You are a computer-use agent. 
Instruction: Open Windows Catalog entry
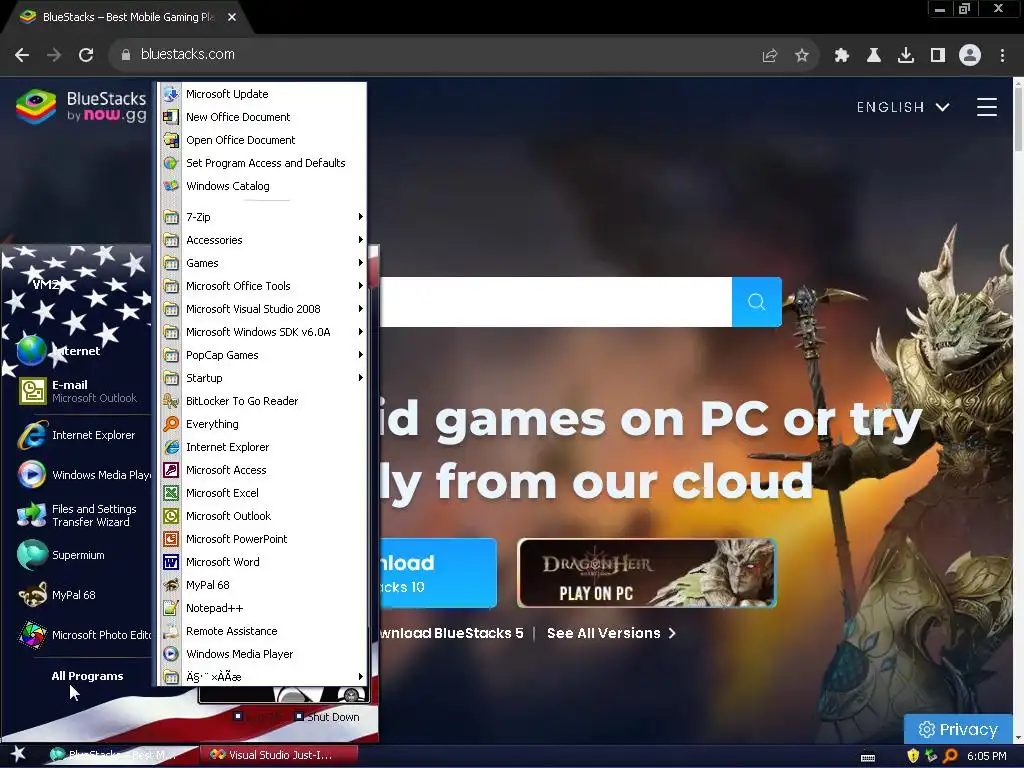tap(263, 185)
